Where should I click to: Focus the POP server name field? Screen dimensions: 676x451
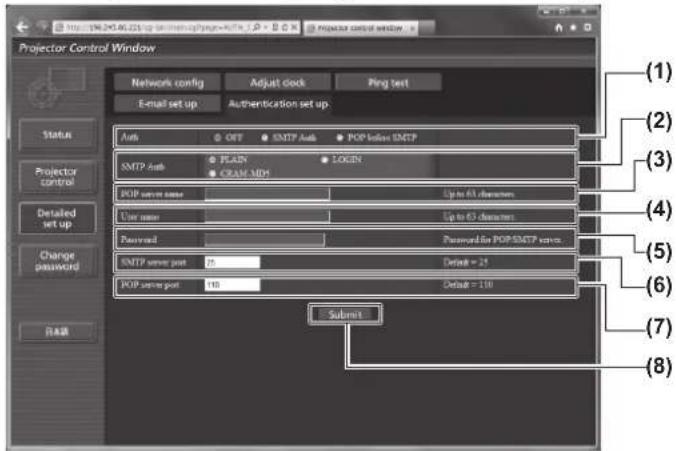pos(267,194)
